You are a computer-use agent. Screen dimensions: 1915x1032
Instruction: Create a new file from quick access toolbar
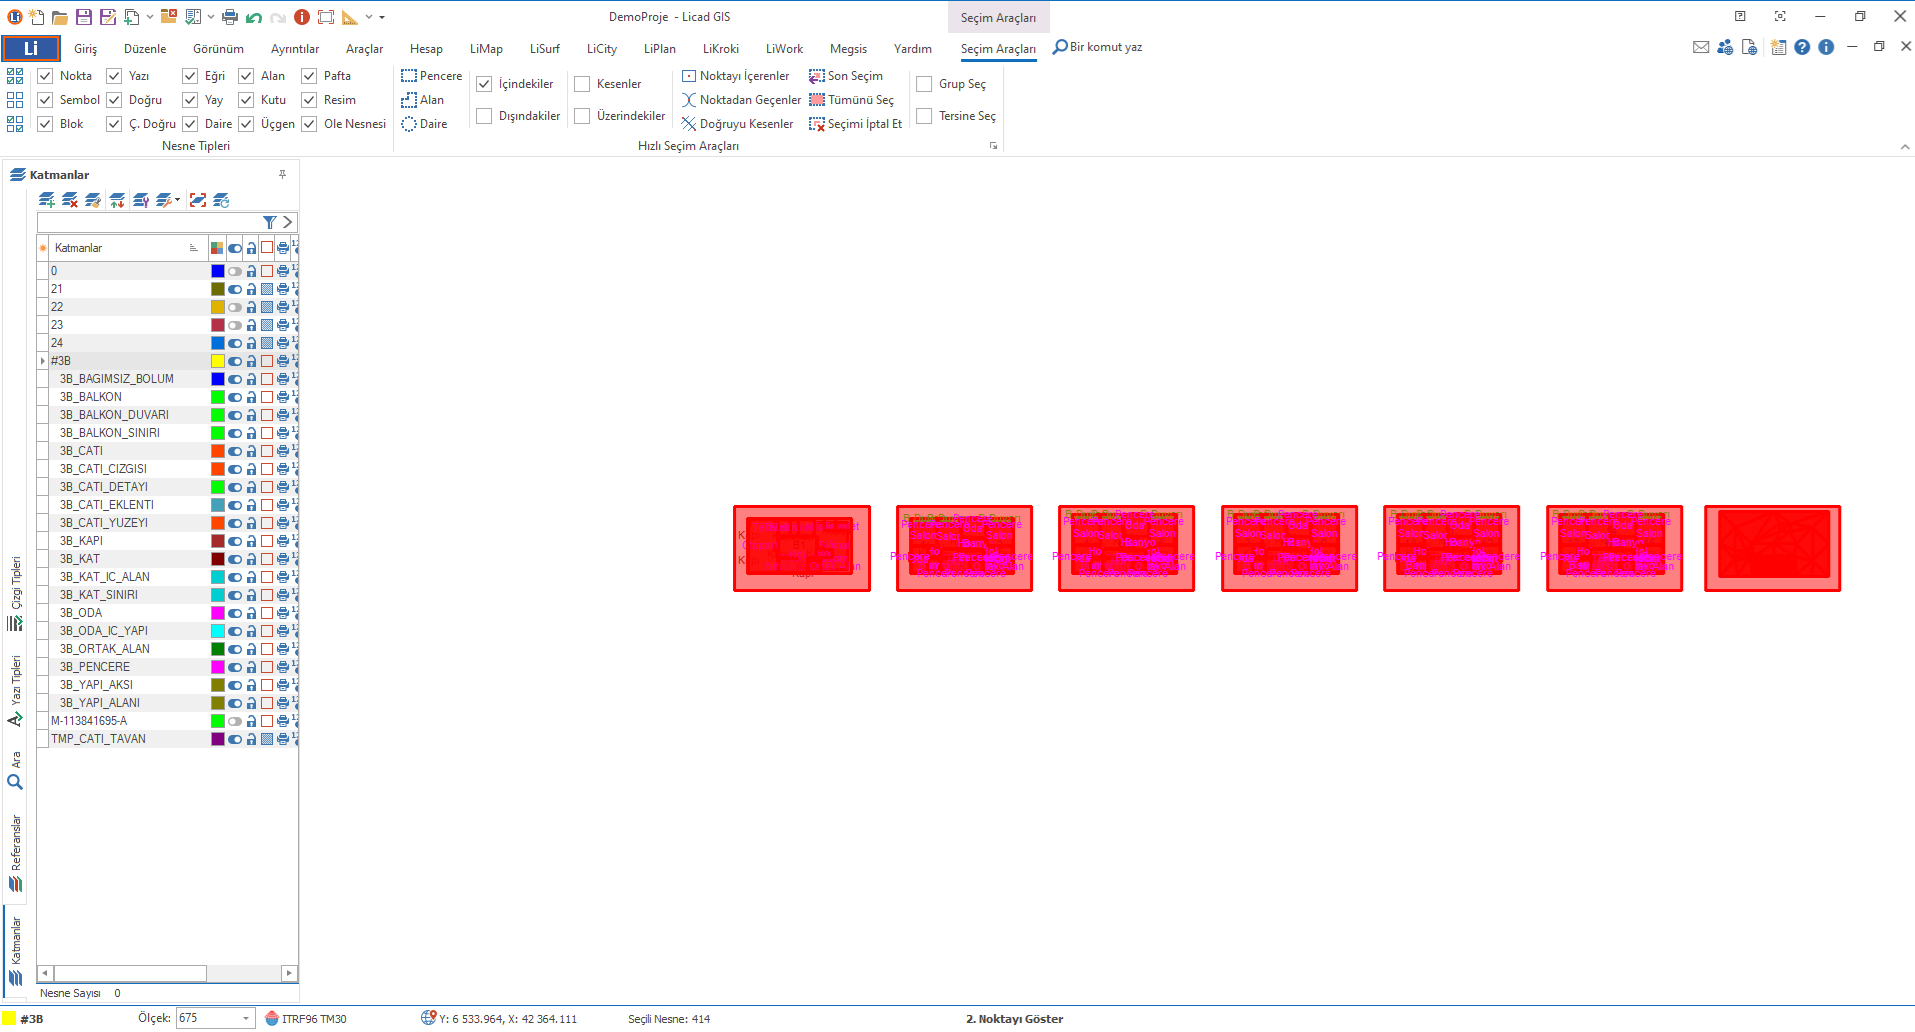(x=37, y=17)
